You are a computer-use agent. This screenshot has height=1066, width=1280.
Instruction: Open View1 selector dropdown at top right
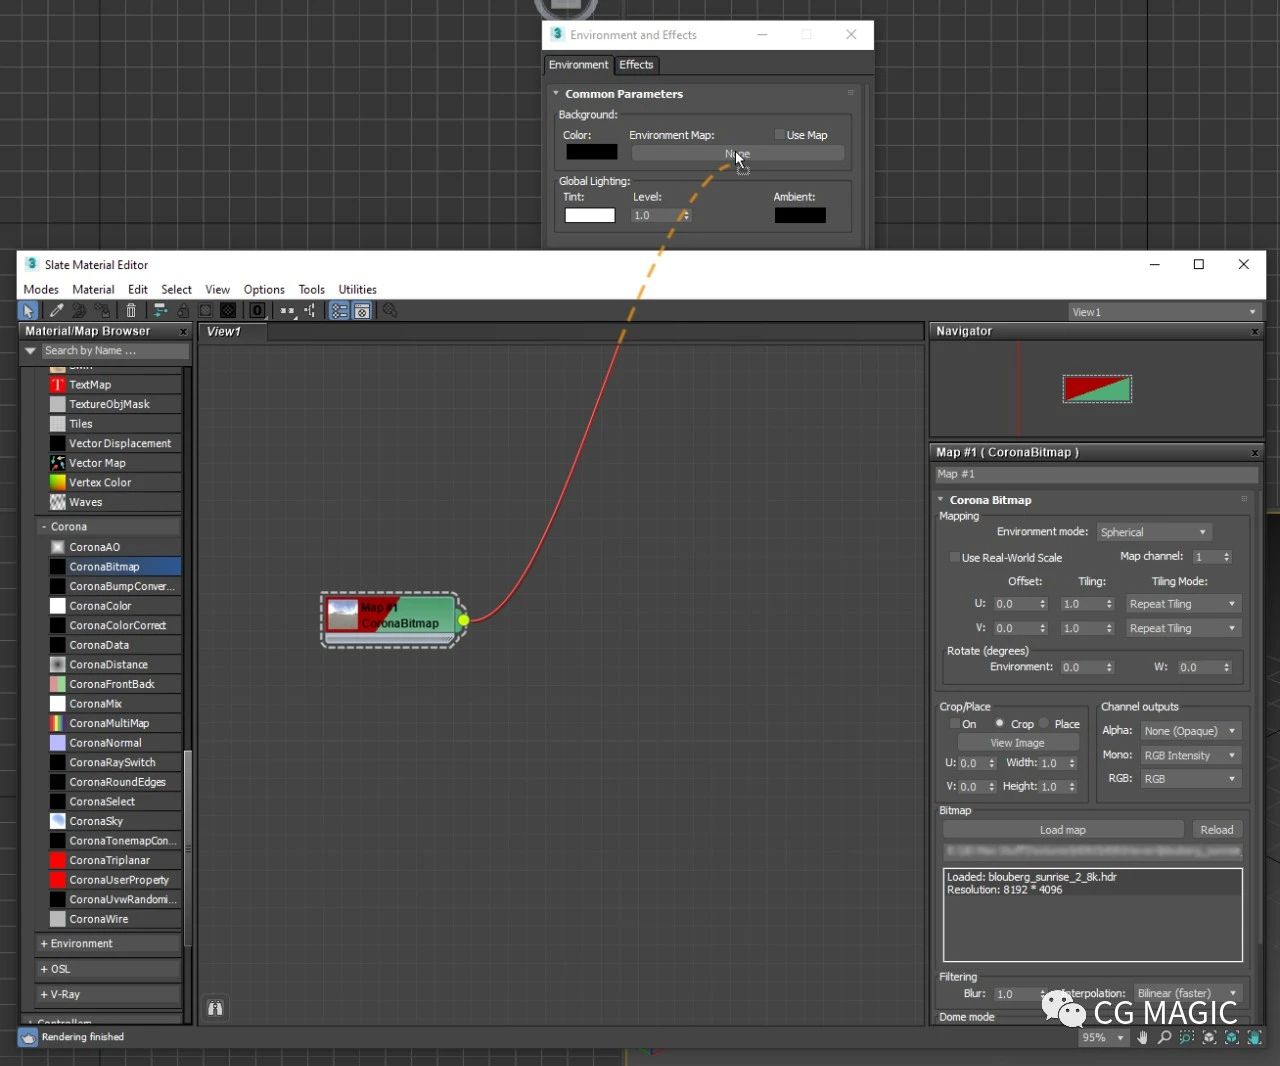pos(1164,312)
